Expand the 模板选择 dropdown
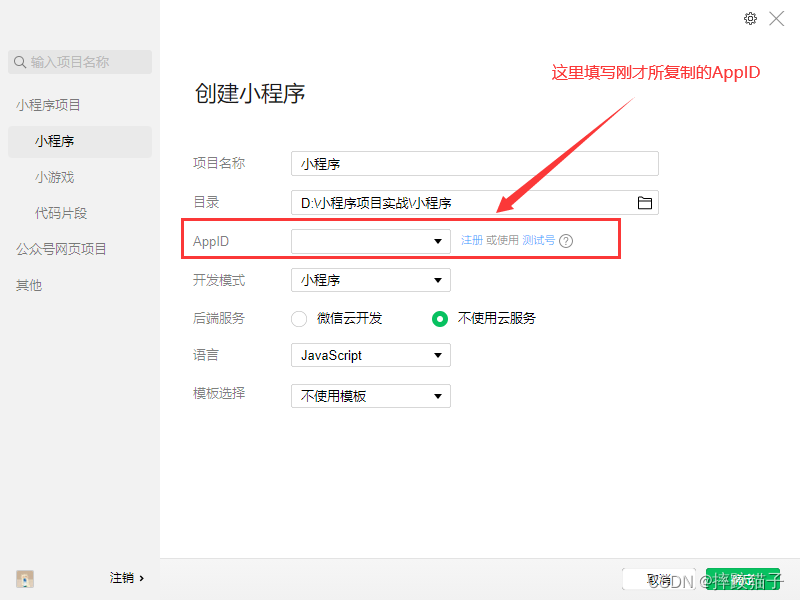The width and height of the screenshot is (800, 600). [437, 397]
